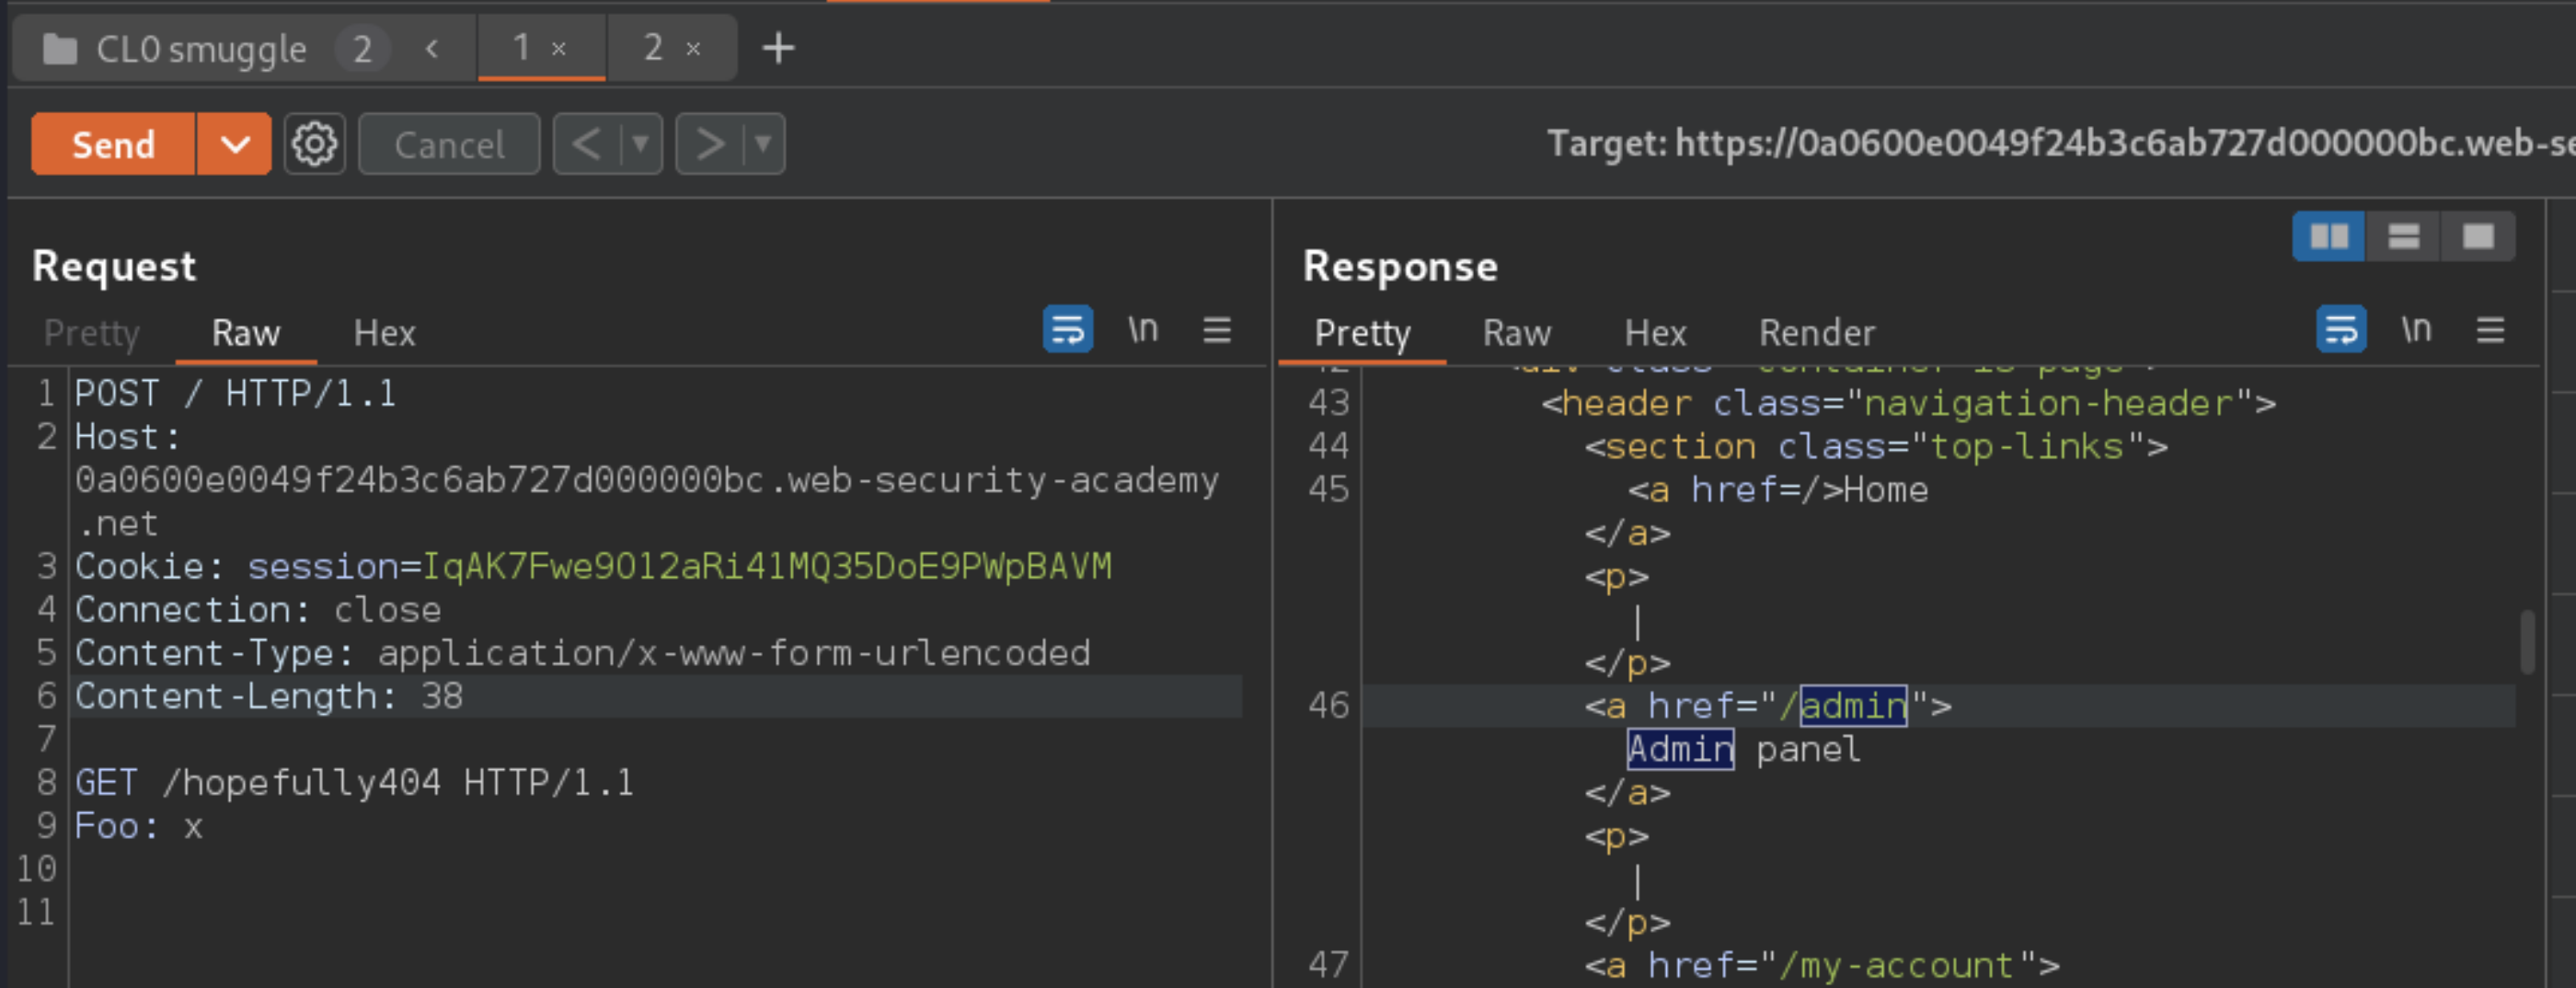Choose combined tabbed layout icon
The width and height of the screenshot is (2576, 988).
coord(2478,237)
